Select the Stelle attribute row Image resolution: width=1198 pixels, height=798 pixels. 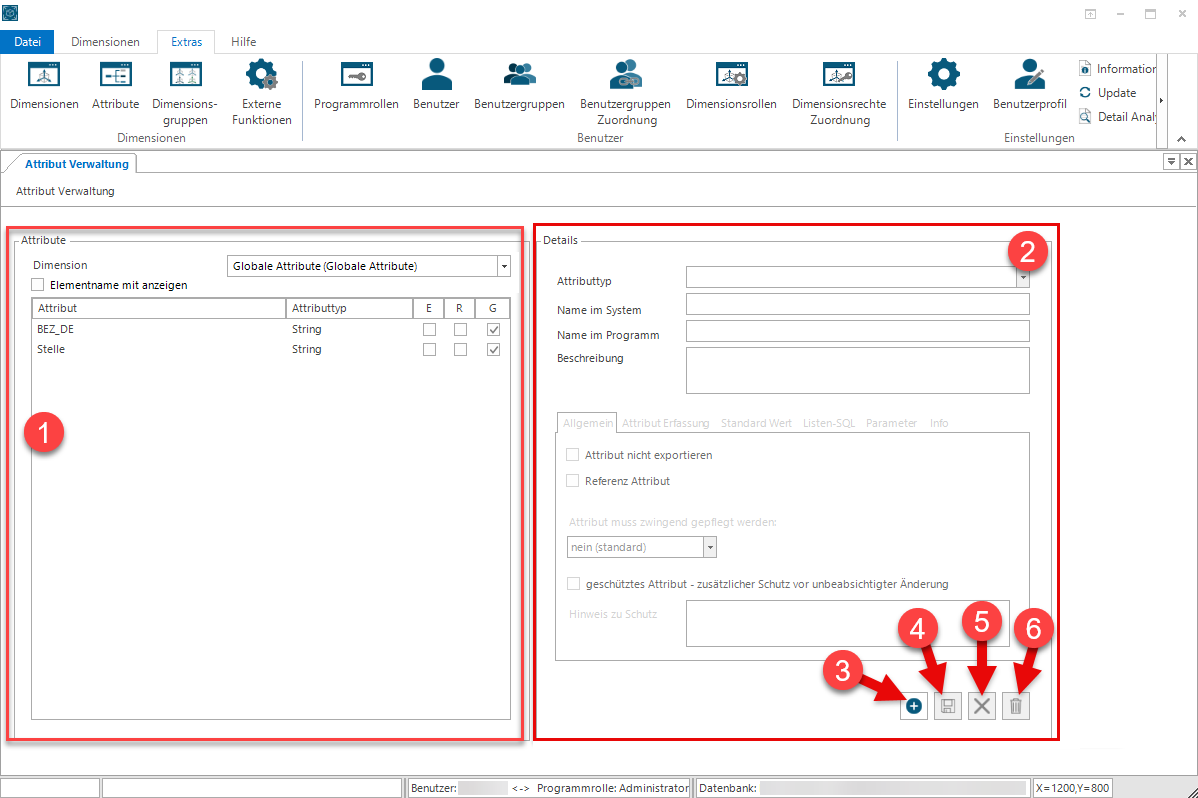[x=270, y=349]
